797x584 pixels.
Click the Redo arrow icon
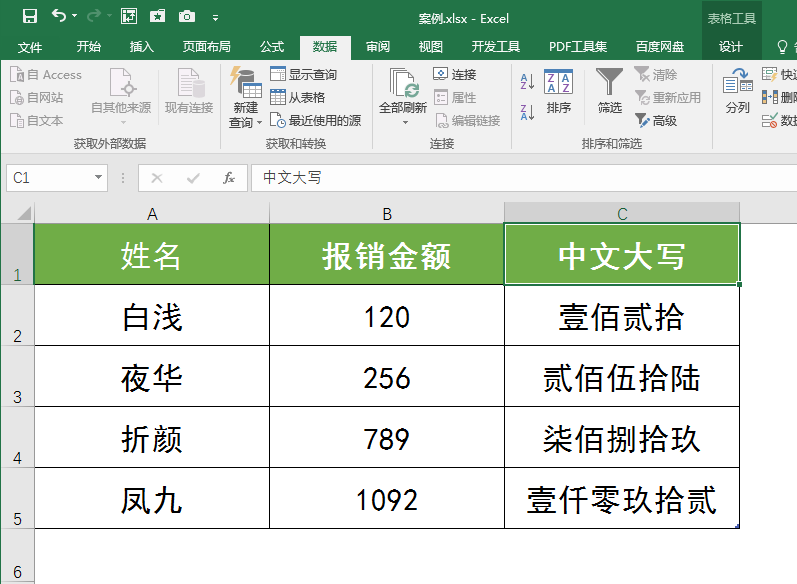tap(94, 16)
